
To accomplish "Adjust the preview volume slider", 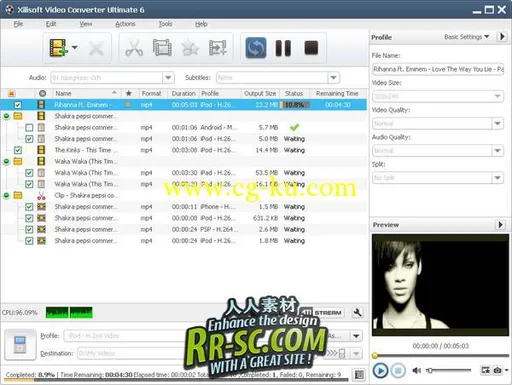I will point(449,370).
